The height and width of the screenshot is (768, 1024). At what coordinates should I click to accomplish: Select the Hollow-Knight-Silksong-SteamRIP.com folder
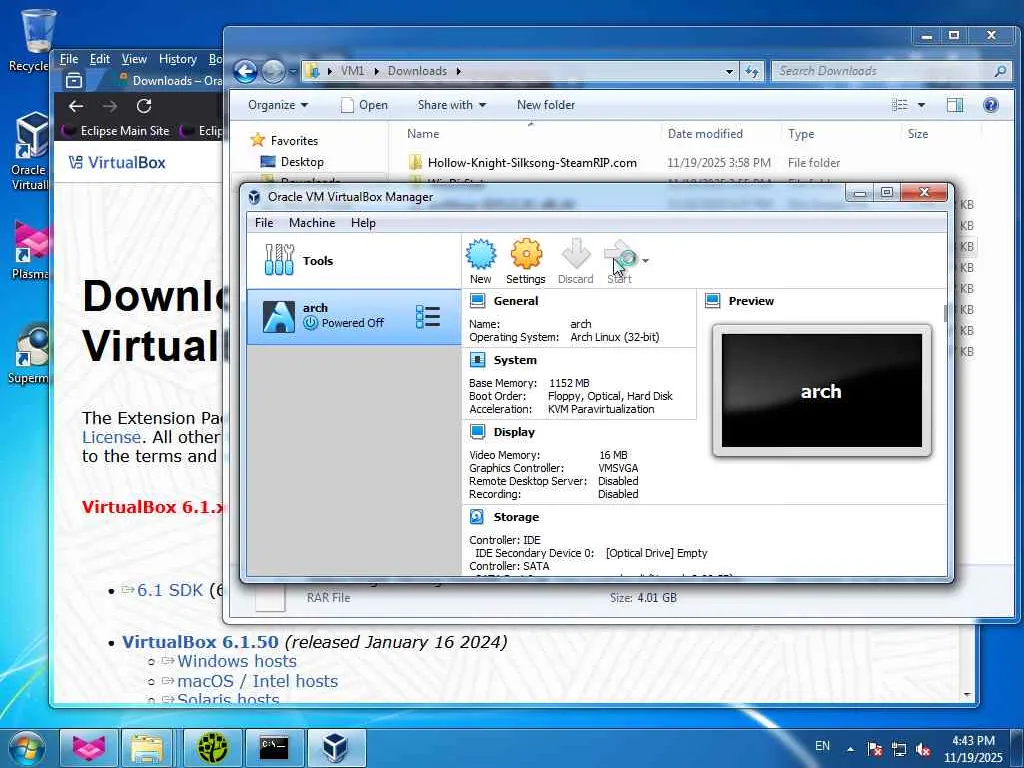(532, 163)
